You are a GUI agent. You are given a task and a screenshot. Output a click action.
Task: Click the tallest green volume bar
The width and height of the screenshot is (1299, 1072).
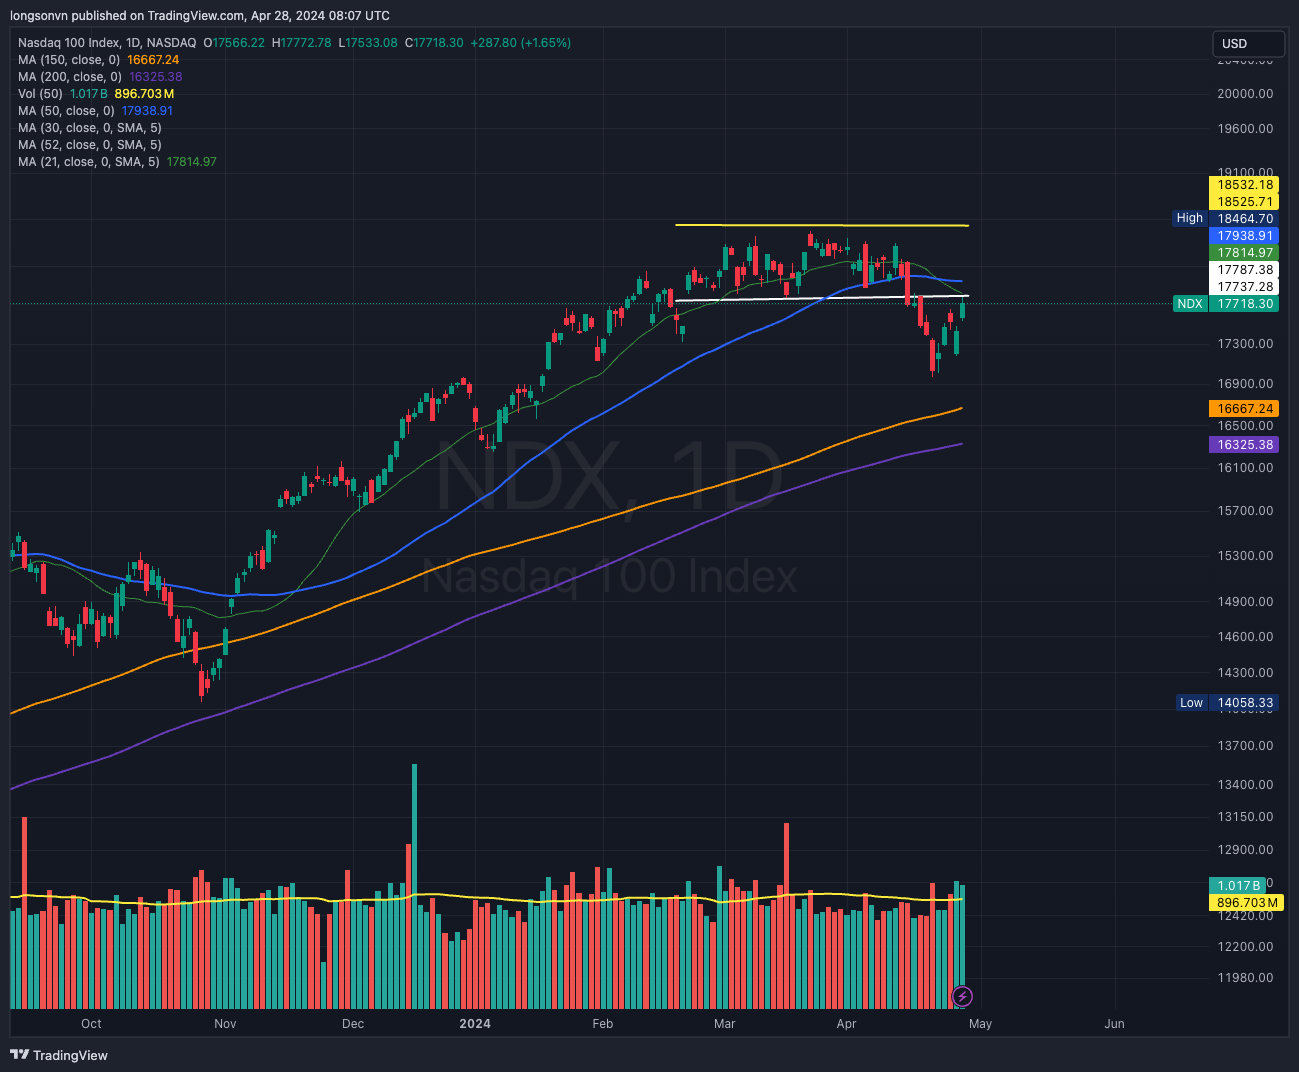pyautogui.click(x=414, y=886)
